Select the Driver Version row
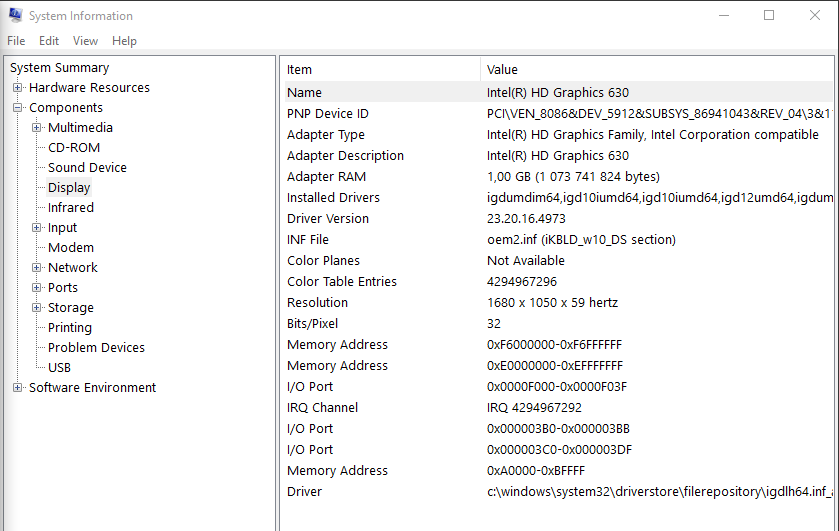The height and width of the screenshot is (531, 839). [x=557, y=218]
